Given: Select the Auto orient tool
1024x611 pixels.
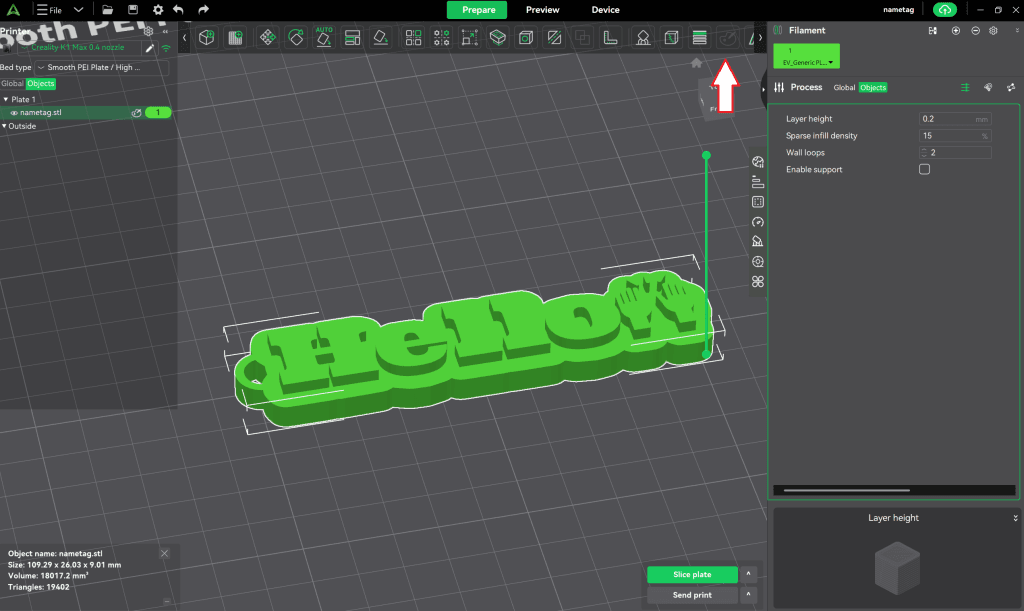Looking at the screenshot, I should 324,38.
